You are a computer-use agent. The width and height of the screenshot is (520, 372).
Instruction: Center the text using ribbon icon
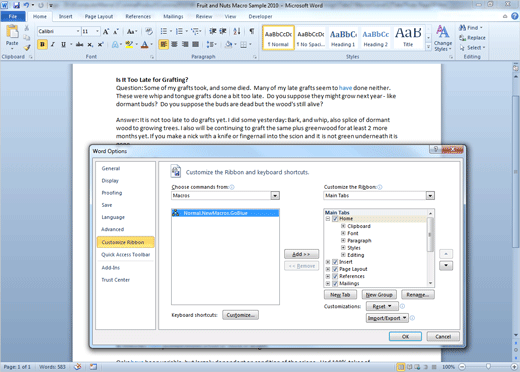tap(174, 44)
